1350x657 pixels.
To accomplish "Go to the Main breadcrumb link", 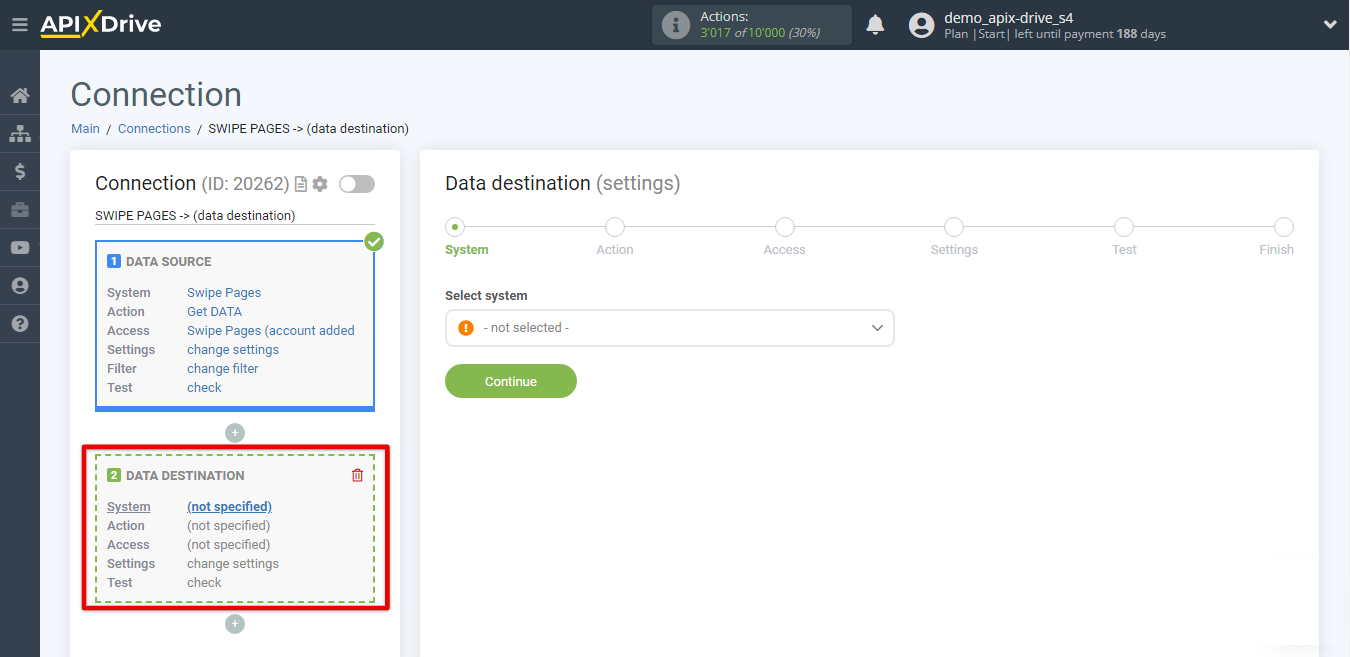I will click(85, 129).
